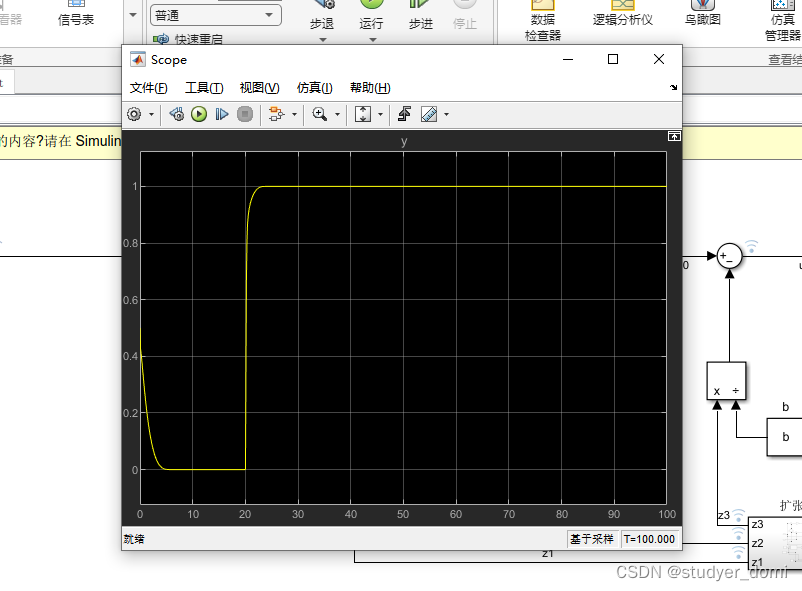Expand the 运行 button dropdown arrow
This screenshot has height=591, width=802.
pos(372,39)
